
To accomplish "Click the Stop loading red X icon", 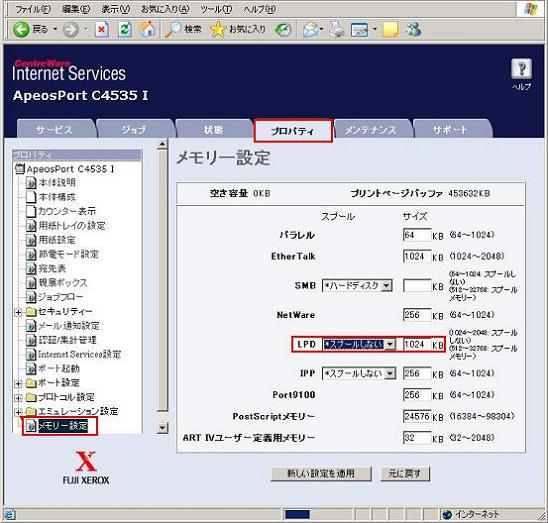I will point(102,30).
